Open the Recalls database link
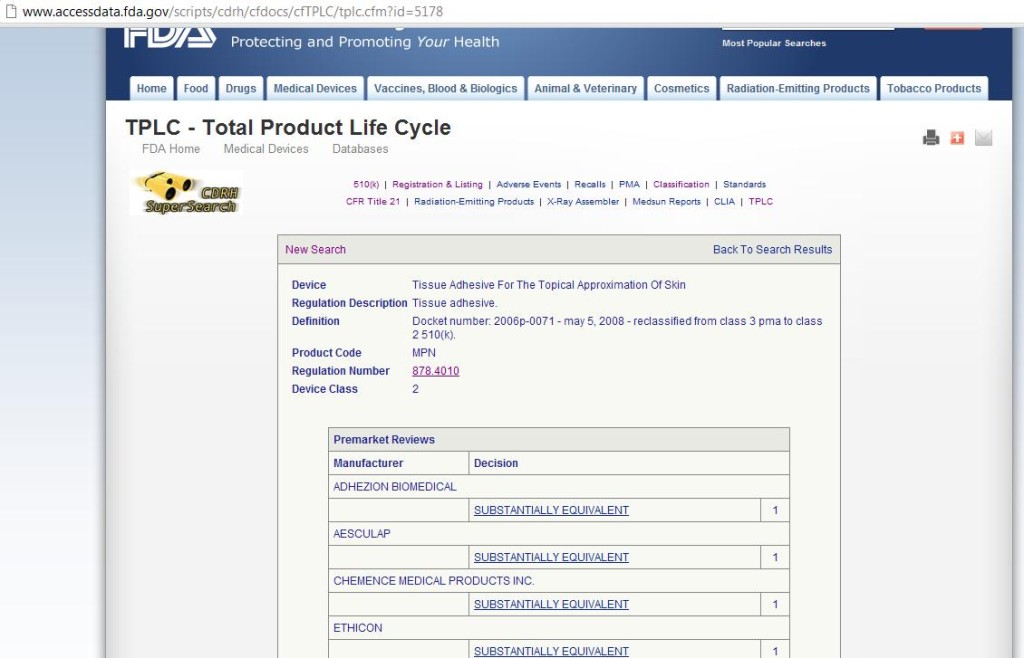Viewport: 1024px width, 658px height. pyautogui.click(x=590, y=184)
